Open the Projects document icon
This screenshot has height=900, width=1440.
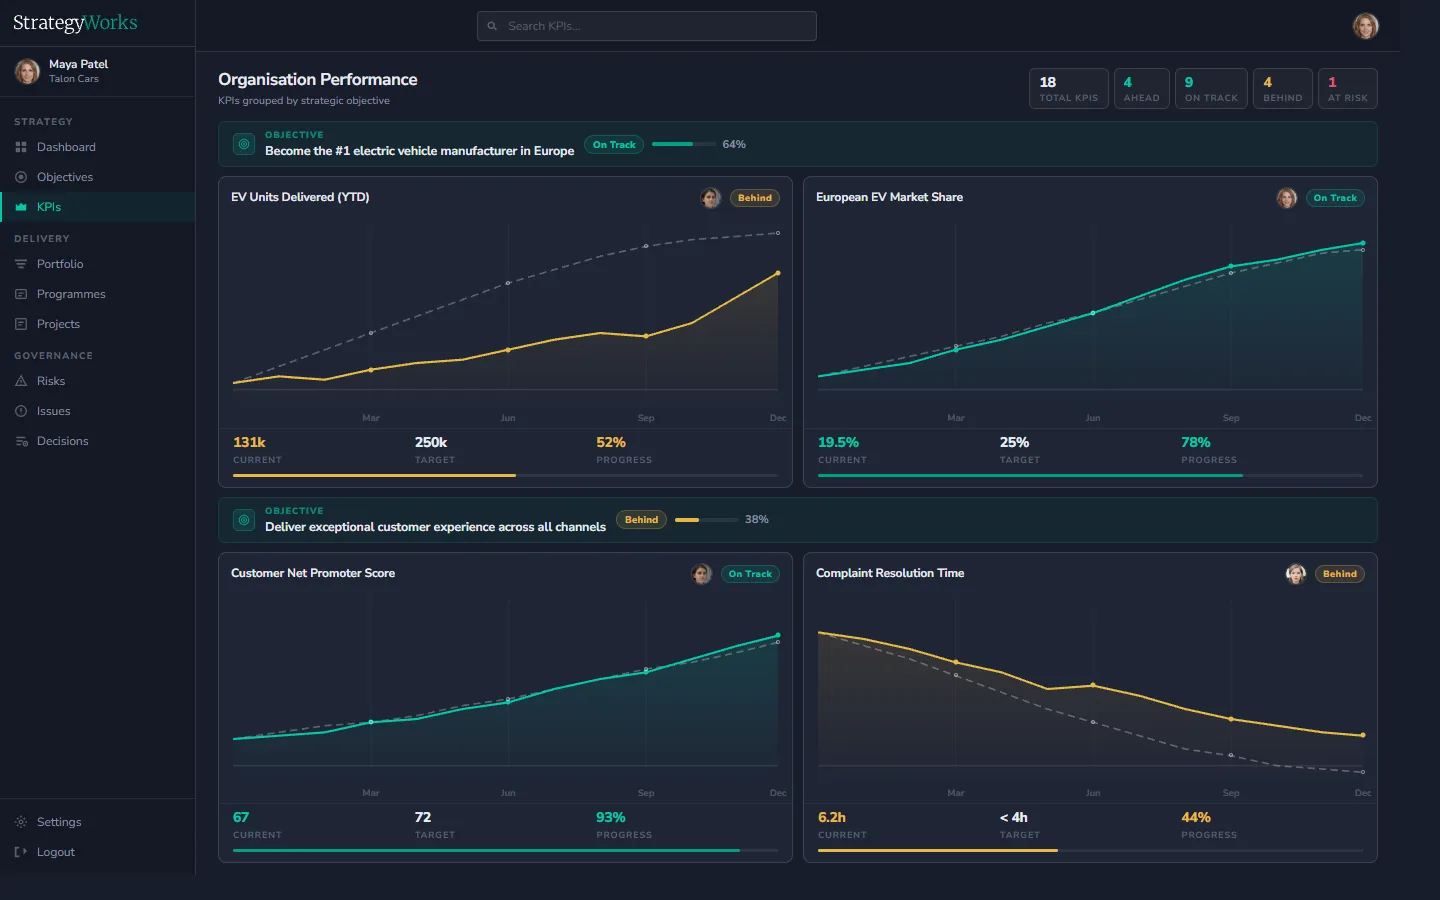22,323
